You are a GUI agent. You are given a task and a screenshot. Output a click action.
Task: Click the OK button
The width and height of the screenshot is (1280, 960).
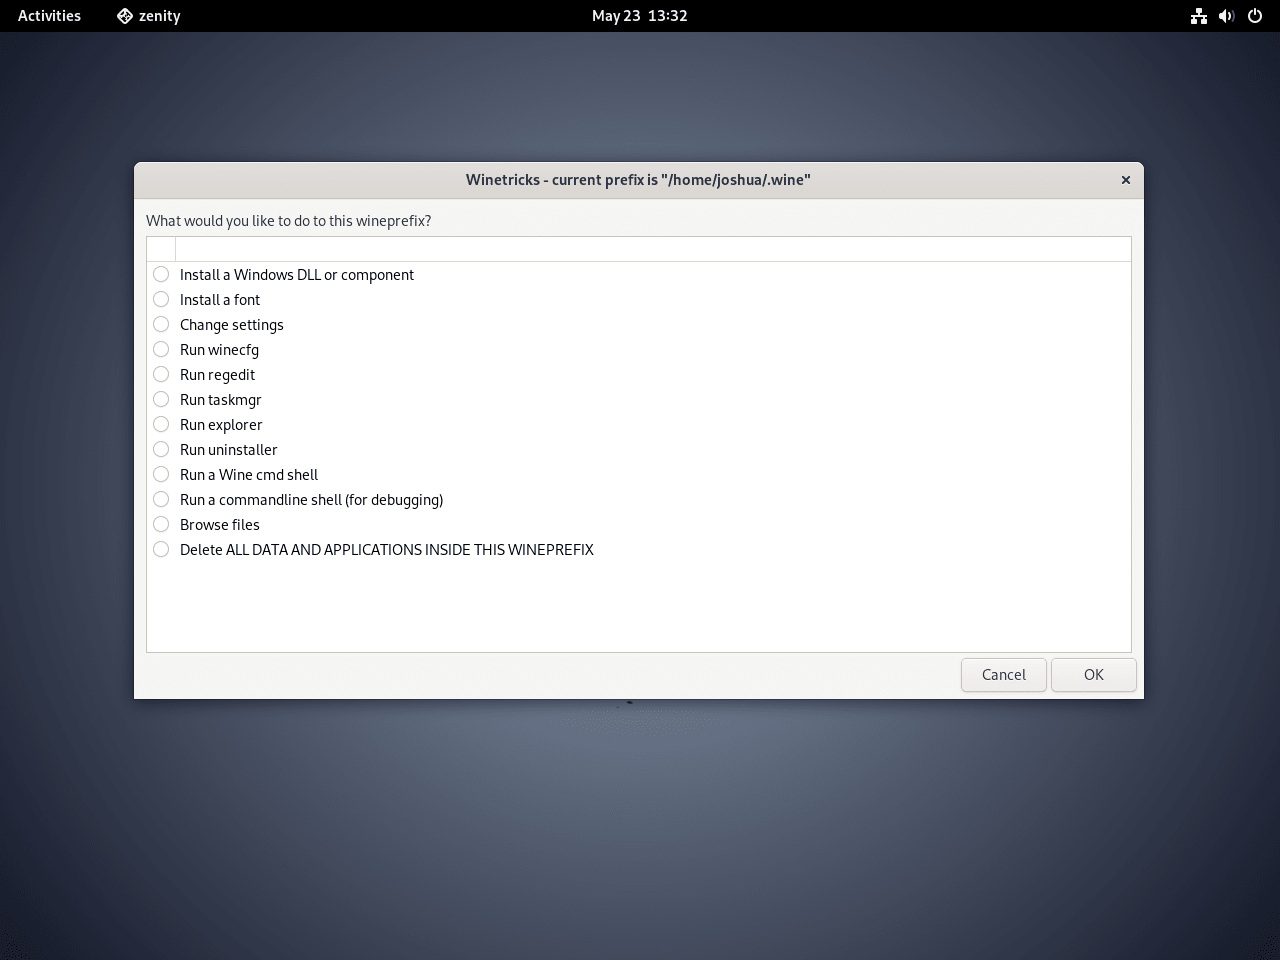pyautogui.click(x=1093, y=675)
